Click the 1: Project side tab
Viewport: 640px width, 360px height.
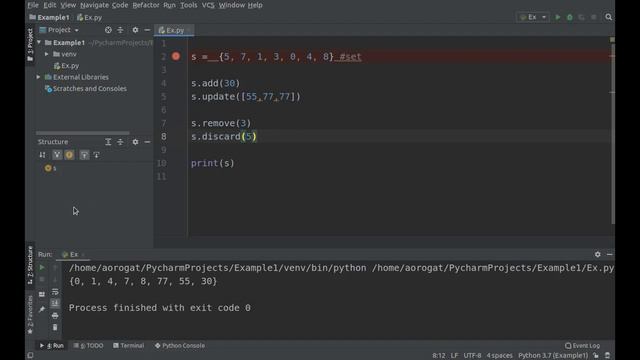tap(30, 45)
